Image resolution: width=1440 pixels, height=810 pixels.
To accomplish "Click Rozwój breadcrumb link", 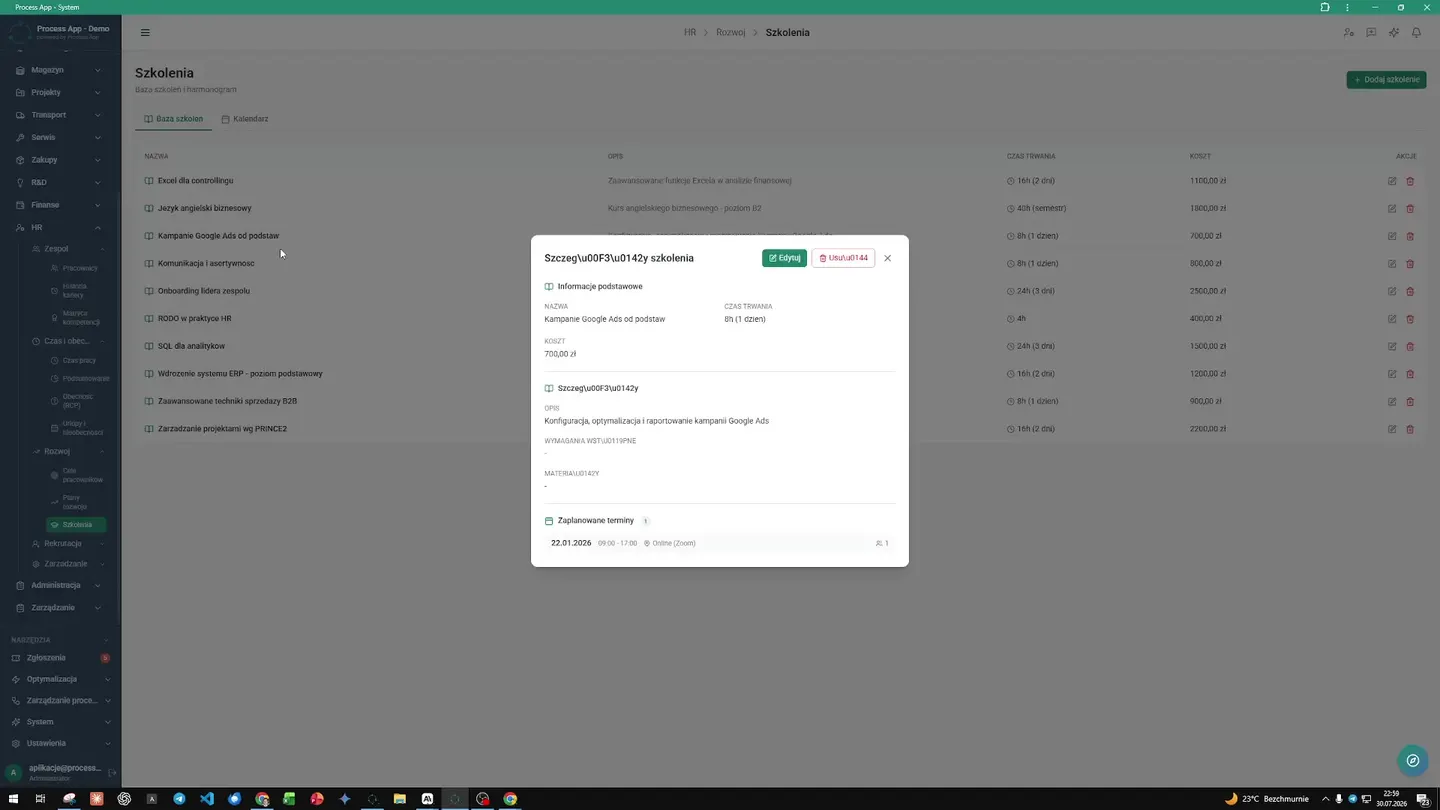I will point(731,32).
